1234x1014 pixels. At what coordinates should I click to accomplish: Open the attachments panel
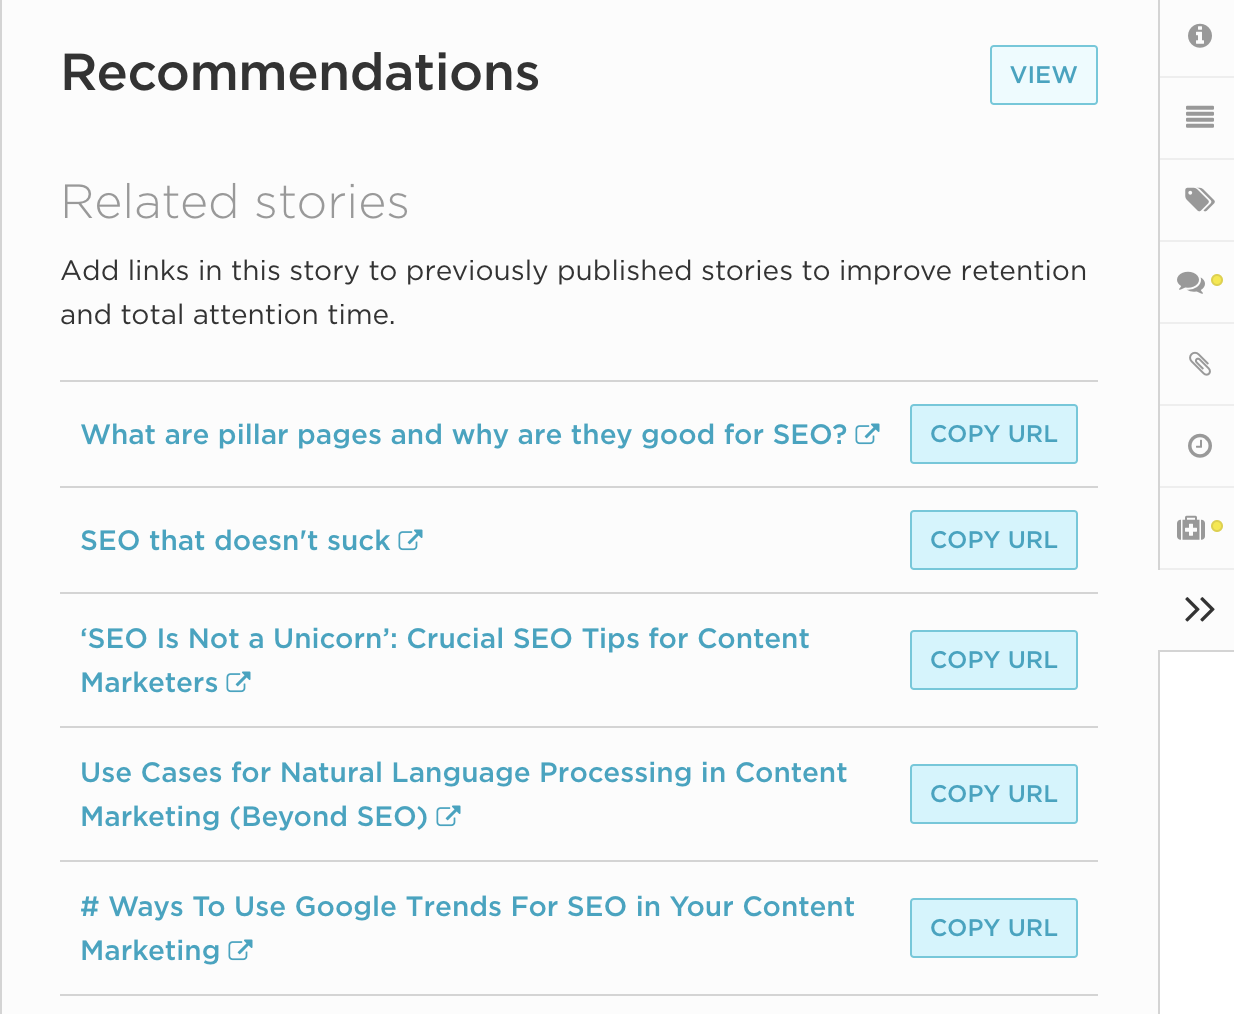coord(1197,363)
